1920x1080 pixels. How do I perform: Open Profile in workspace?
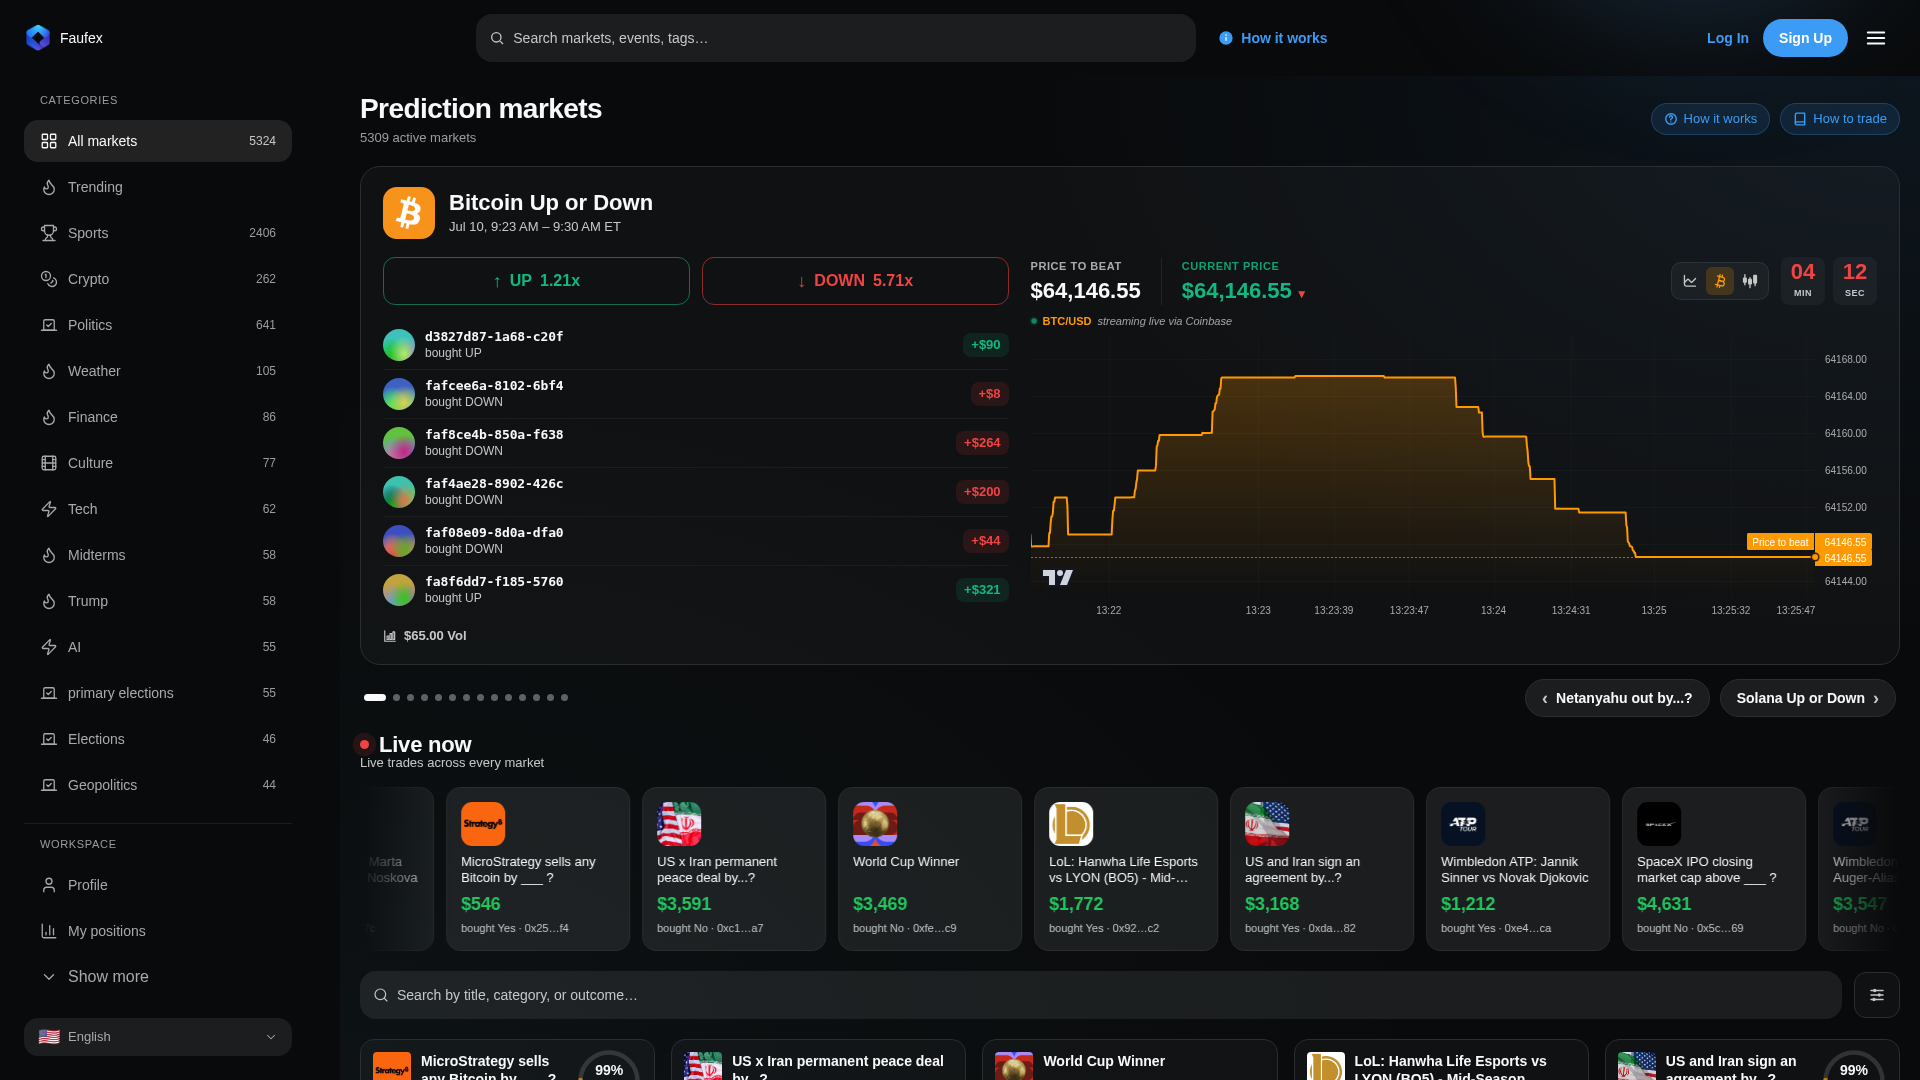tap(158, 885)
